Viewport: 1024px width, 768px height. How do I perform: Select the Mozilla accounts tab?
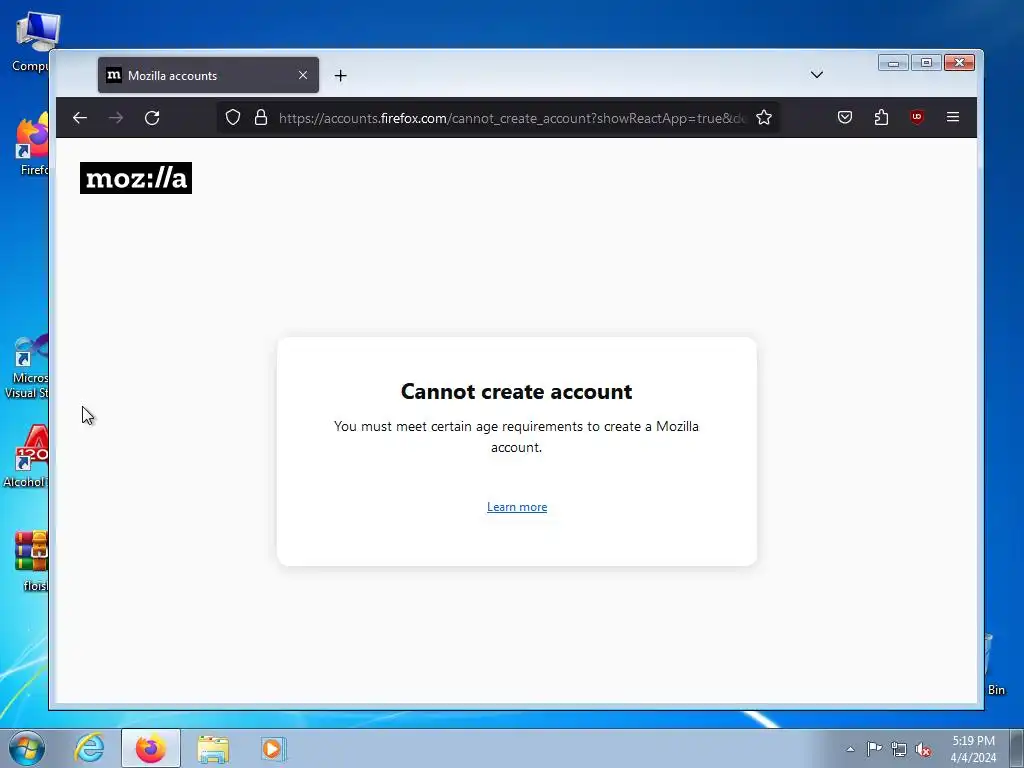[208, 75]
